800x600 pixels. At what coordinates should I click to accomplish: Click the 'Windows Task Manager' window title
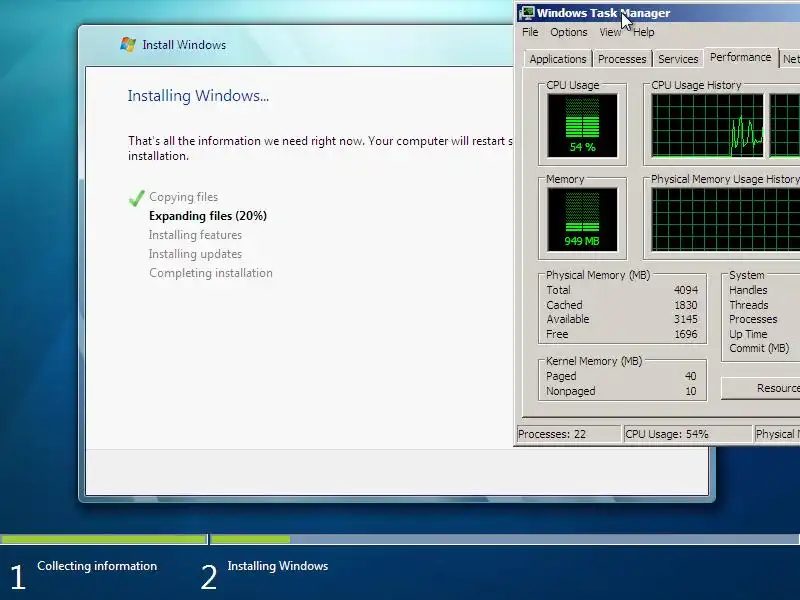[603, 13]
